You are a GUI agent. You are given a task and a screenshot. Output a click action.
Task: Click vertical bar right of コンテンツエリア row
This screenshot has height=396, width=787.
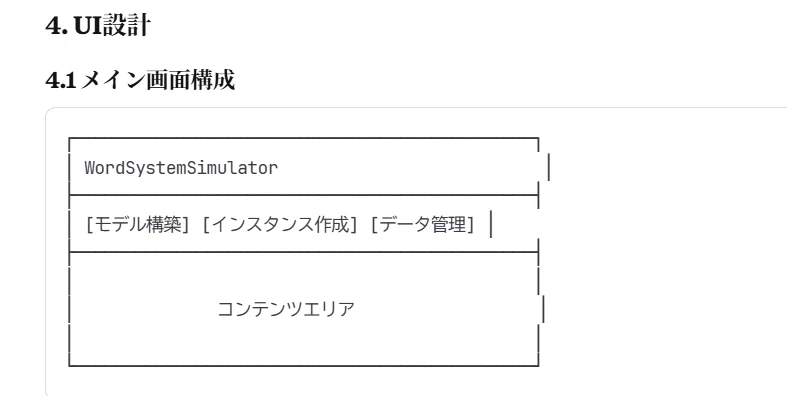[544, 310]
